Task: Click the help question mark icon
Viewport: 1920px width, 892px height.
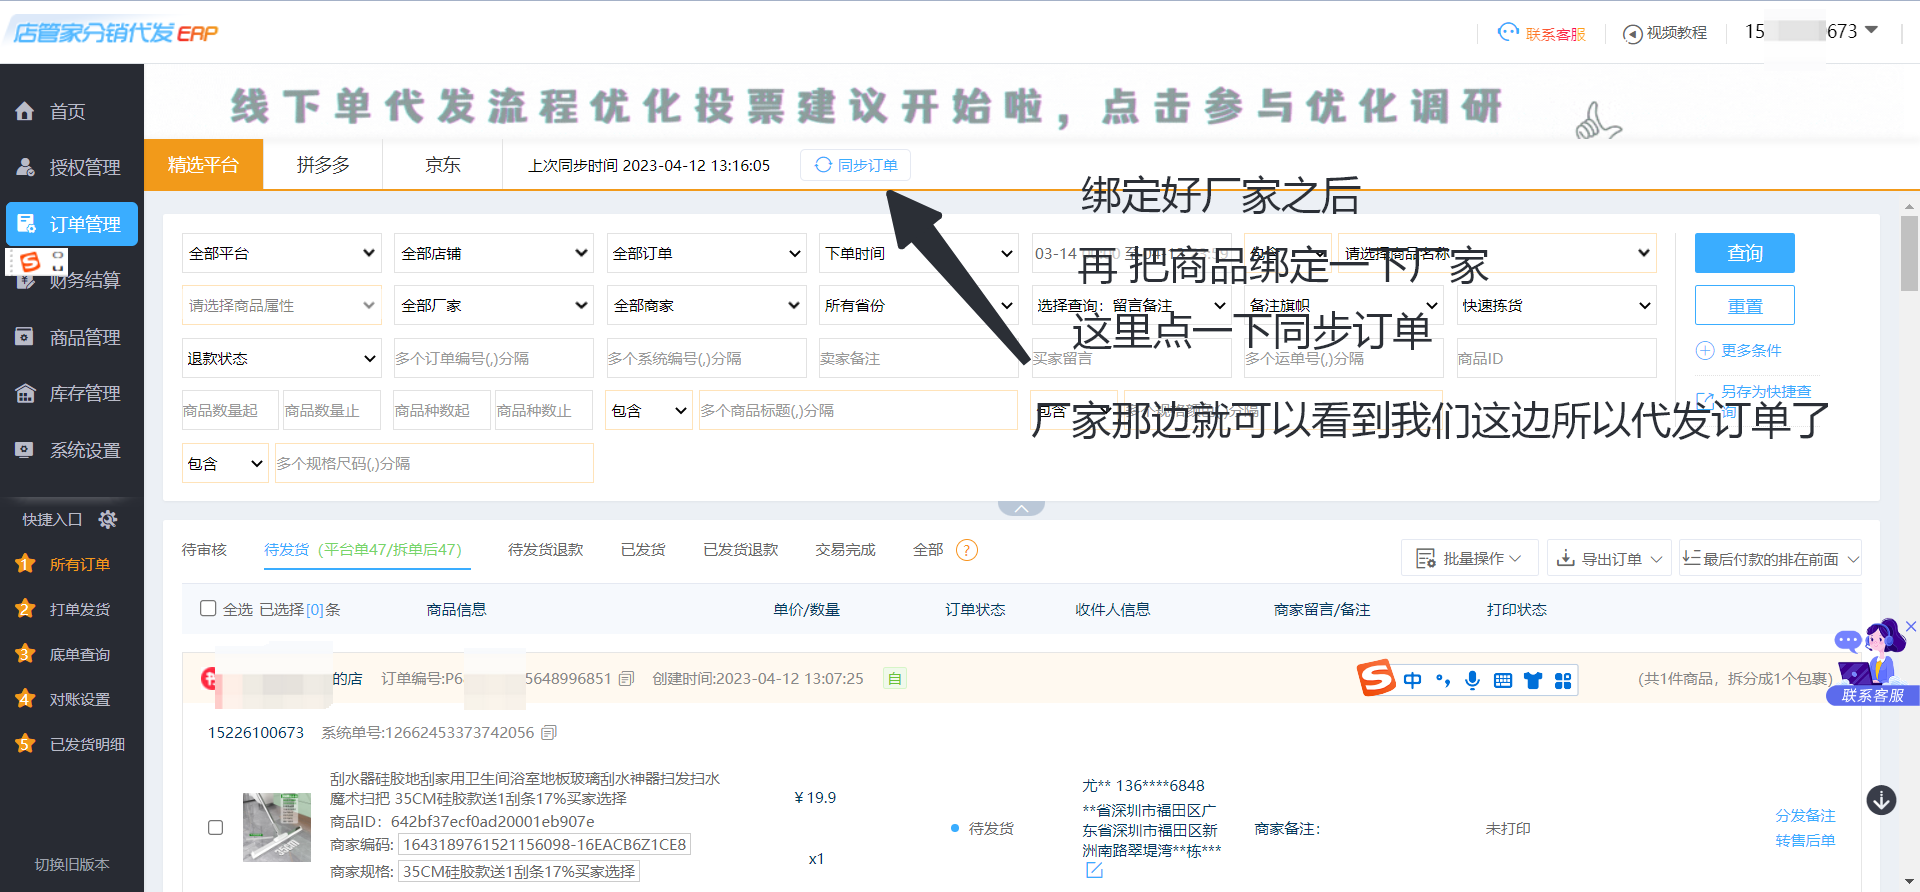Action: point(966,550)
